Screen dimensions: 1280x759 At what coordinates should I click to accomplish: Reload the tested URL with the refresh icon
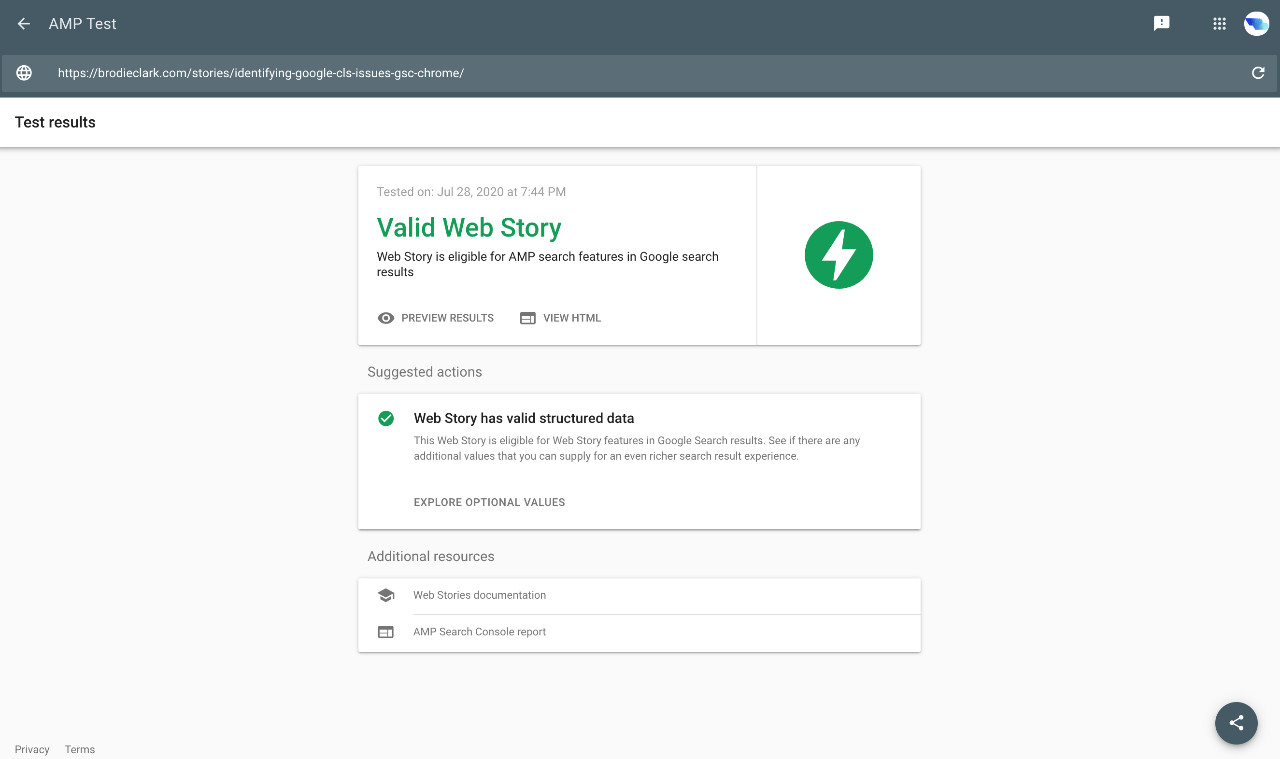pos(1257,72)
